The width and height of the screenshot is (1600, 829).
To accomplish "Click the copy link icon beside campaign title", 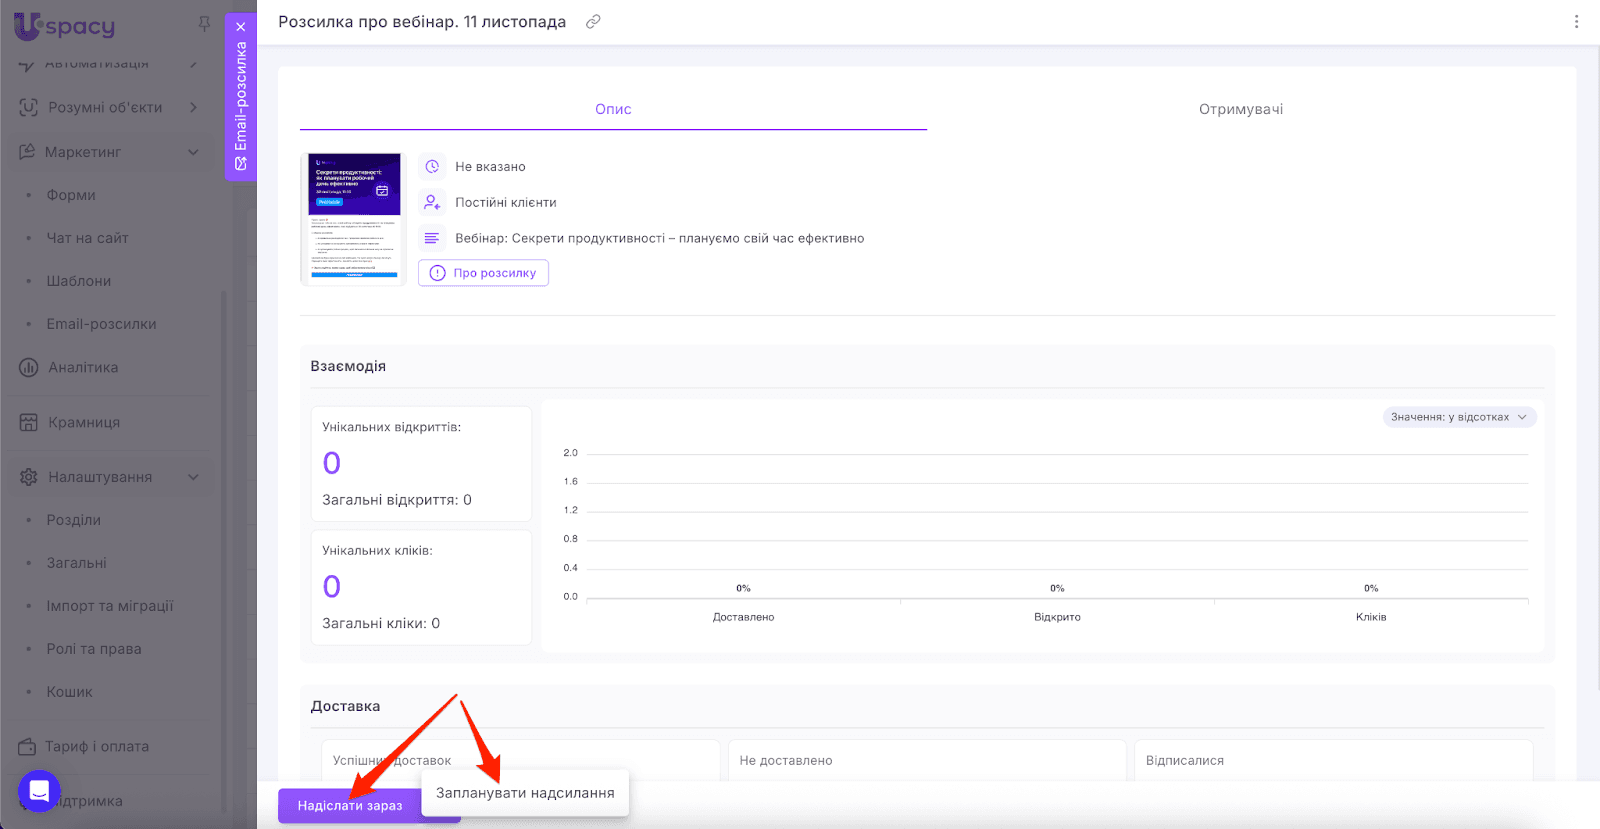I will point(593,22).
